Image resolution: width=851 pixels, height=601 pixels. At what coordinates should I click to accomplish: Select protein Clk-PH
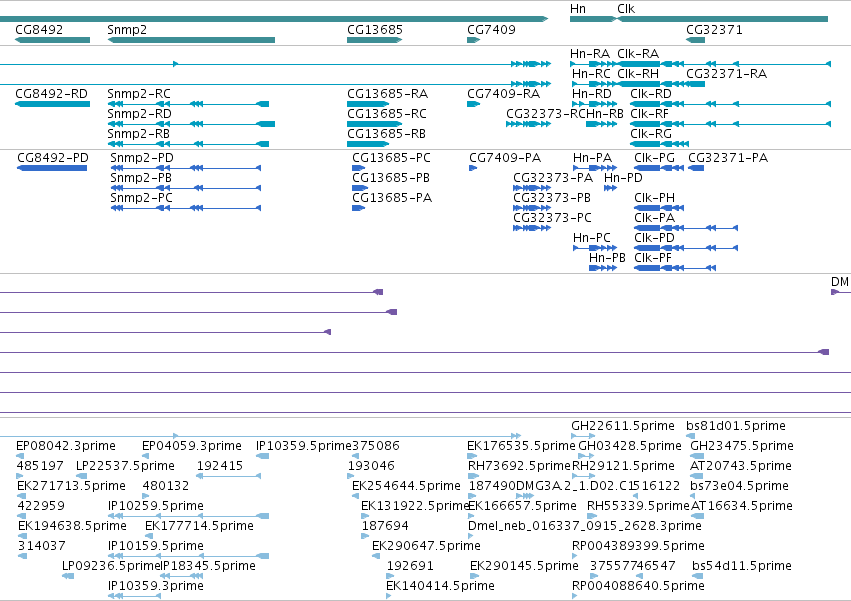click(655, 198)
